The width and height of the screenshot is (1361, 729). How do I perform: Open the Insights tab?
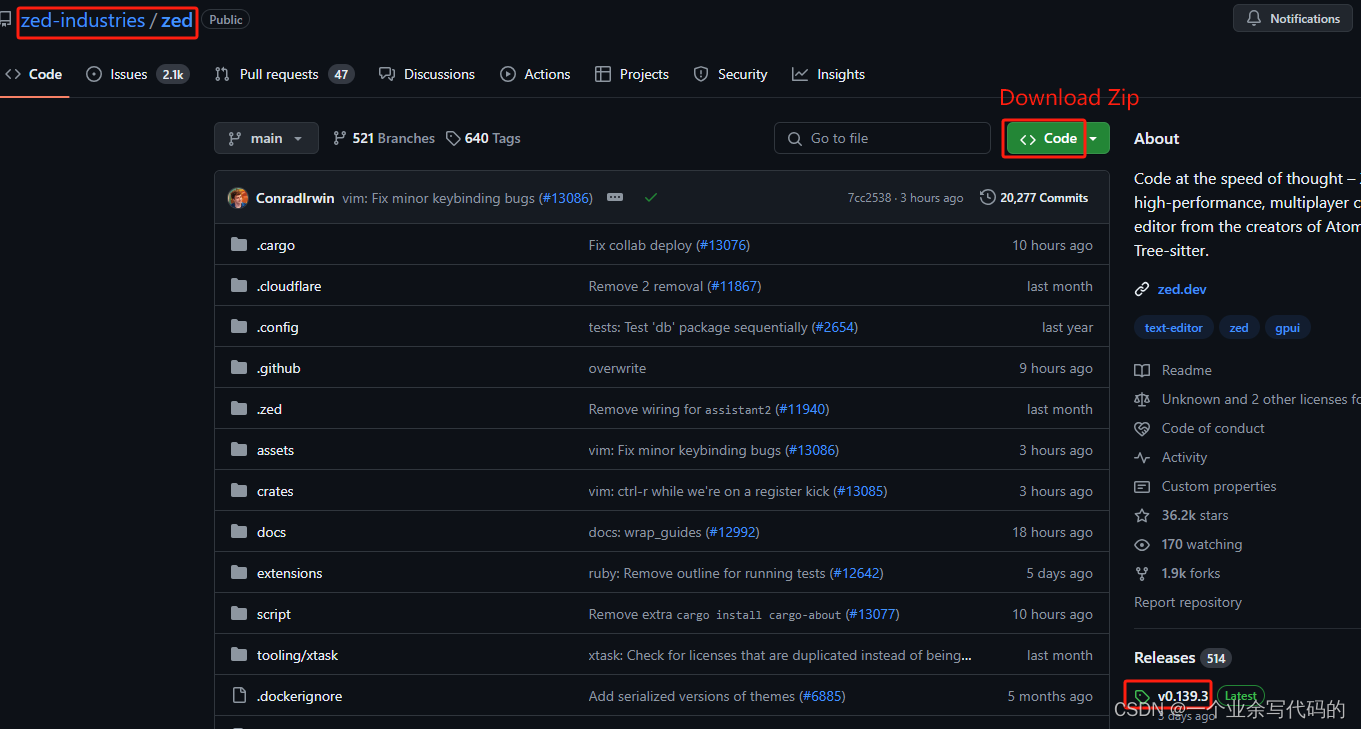tap(828, 74)
